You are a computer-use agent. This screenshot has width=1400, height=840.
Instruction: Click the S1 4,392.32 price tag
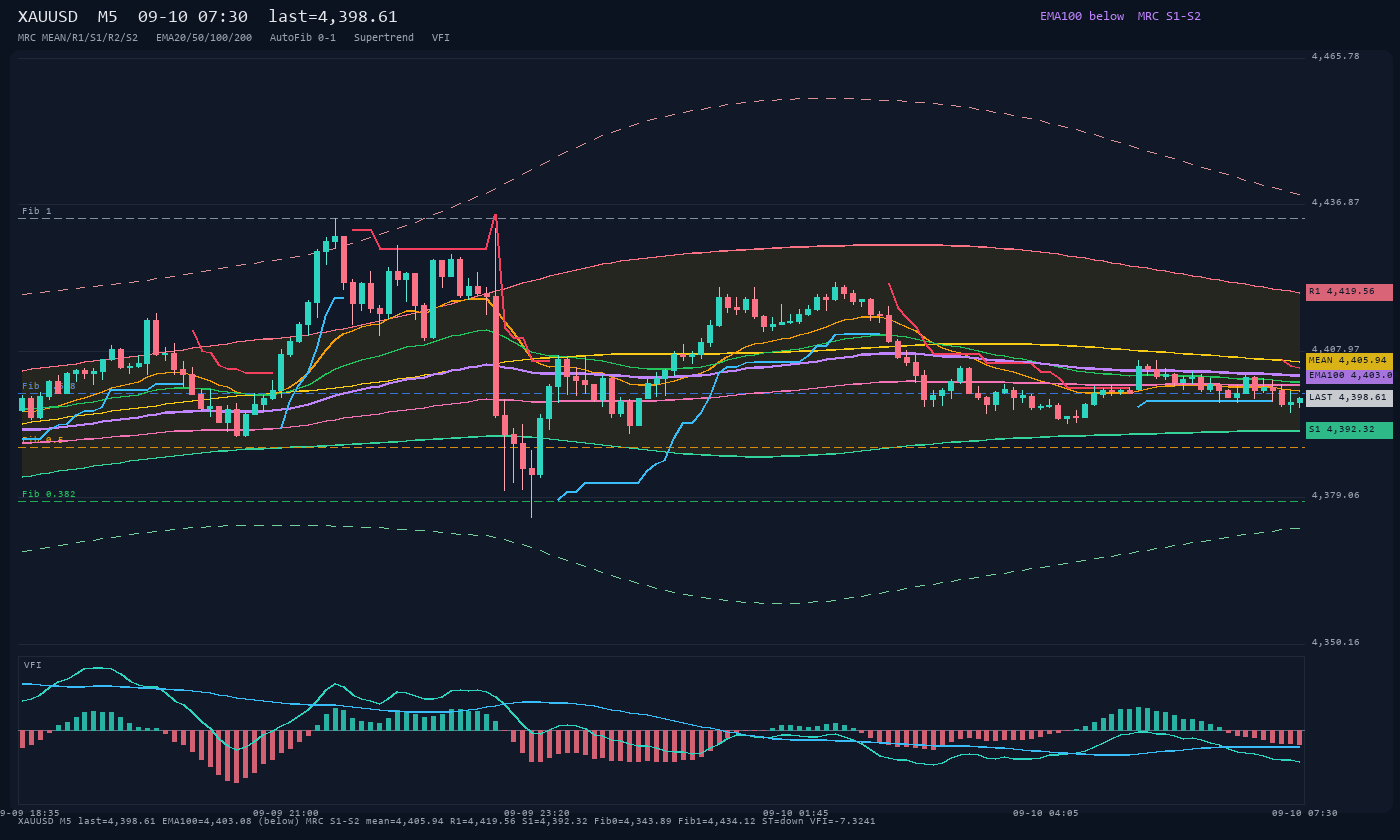click(1349, 430)
